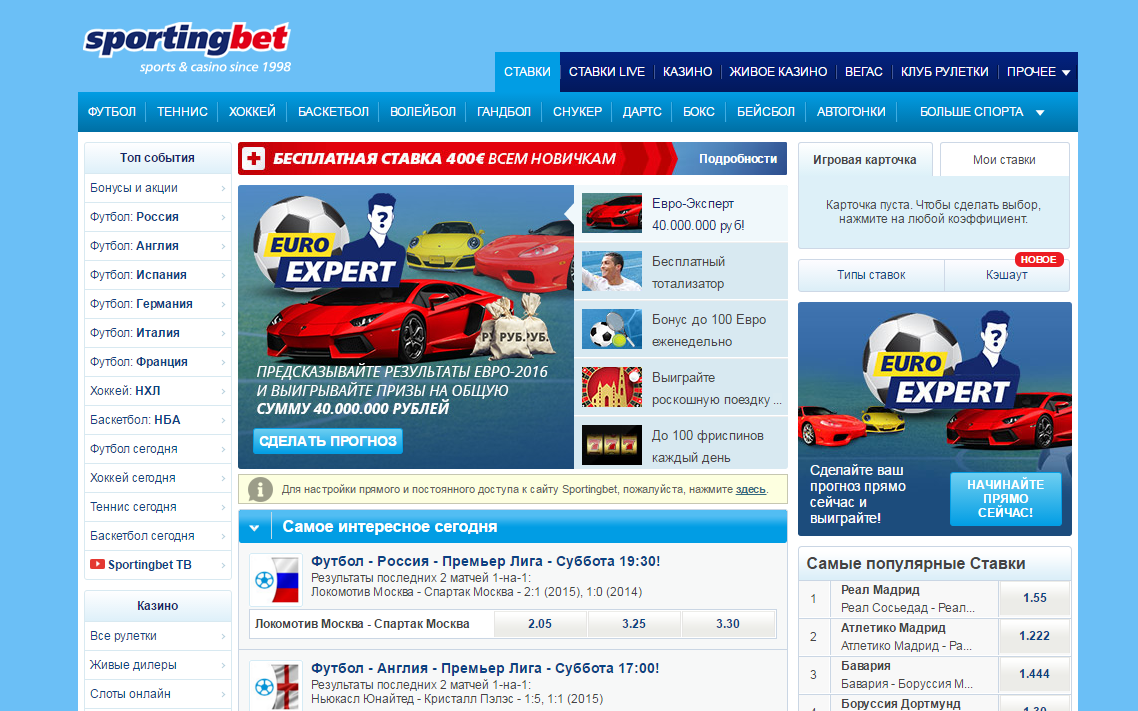Open the Выиграйте роскошную поездку thumbnail
The height and width of the screenshot is (711, 1138).
612,387
